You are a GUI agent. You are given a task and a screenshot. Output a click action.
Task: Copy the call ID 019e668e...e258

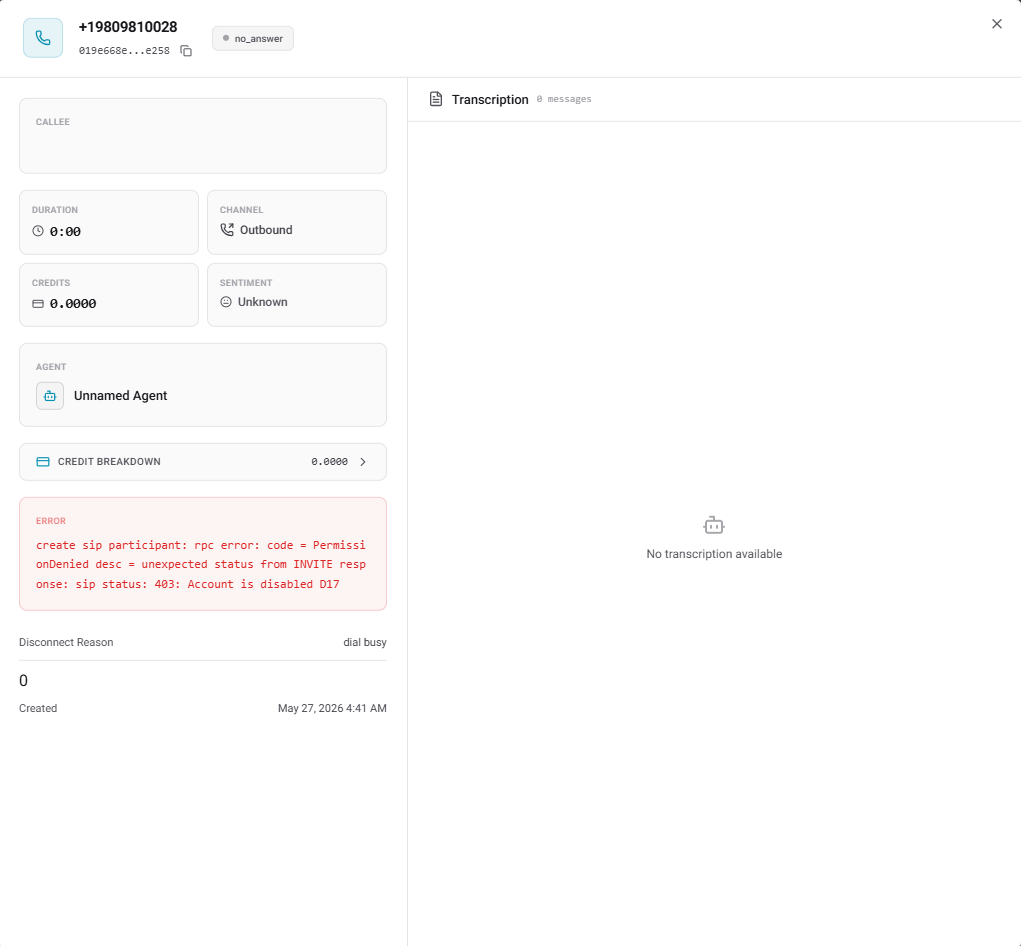(x=186, y=51)
